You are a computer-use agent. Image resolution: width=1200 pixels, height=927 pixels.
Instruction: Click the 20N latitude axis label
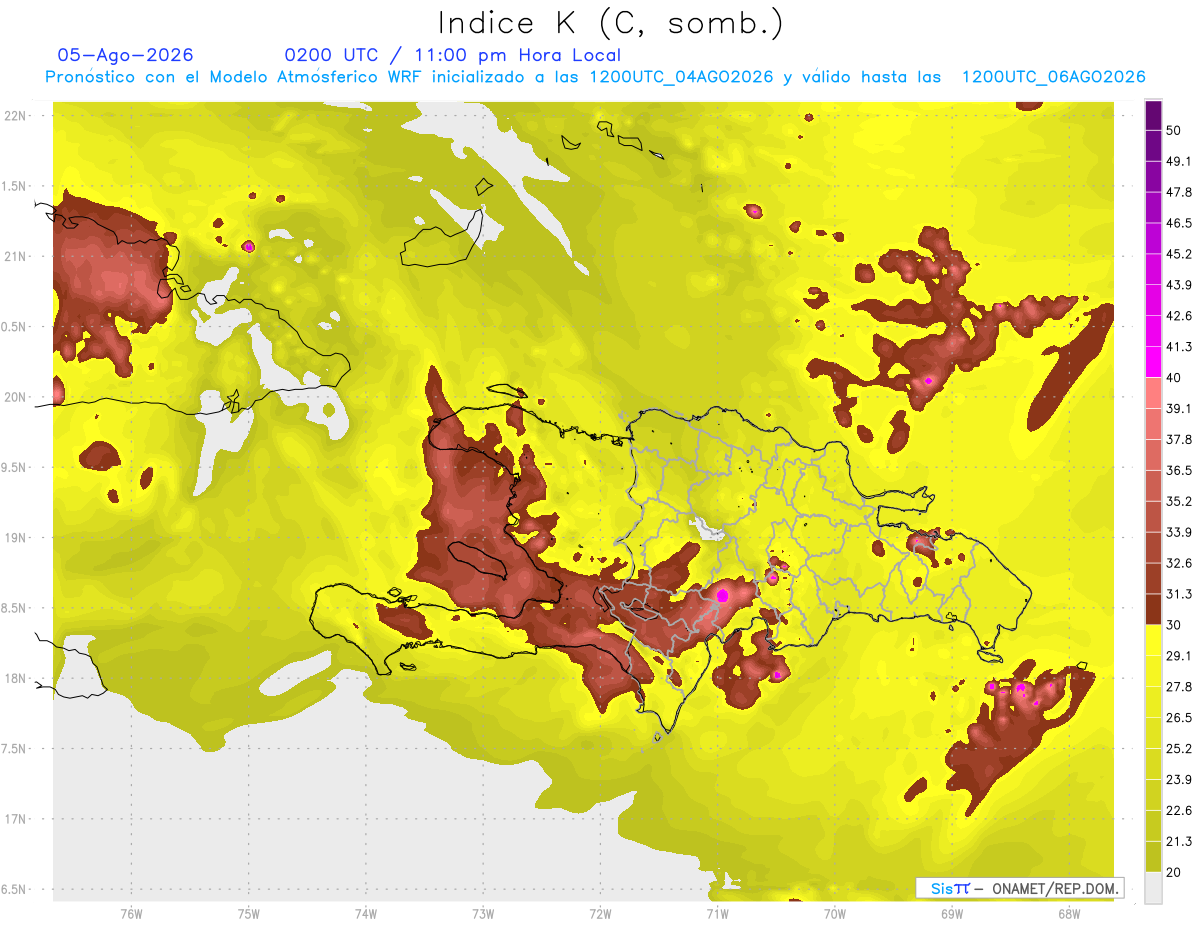click(15, 397)
